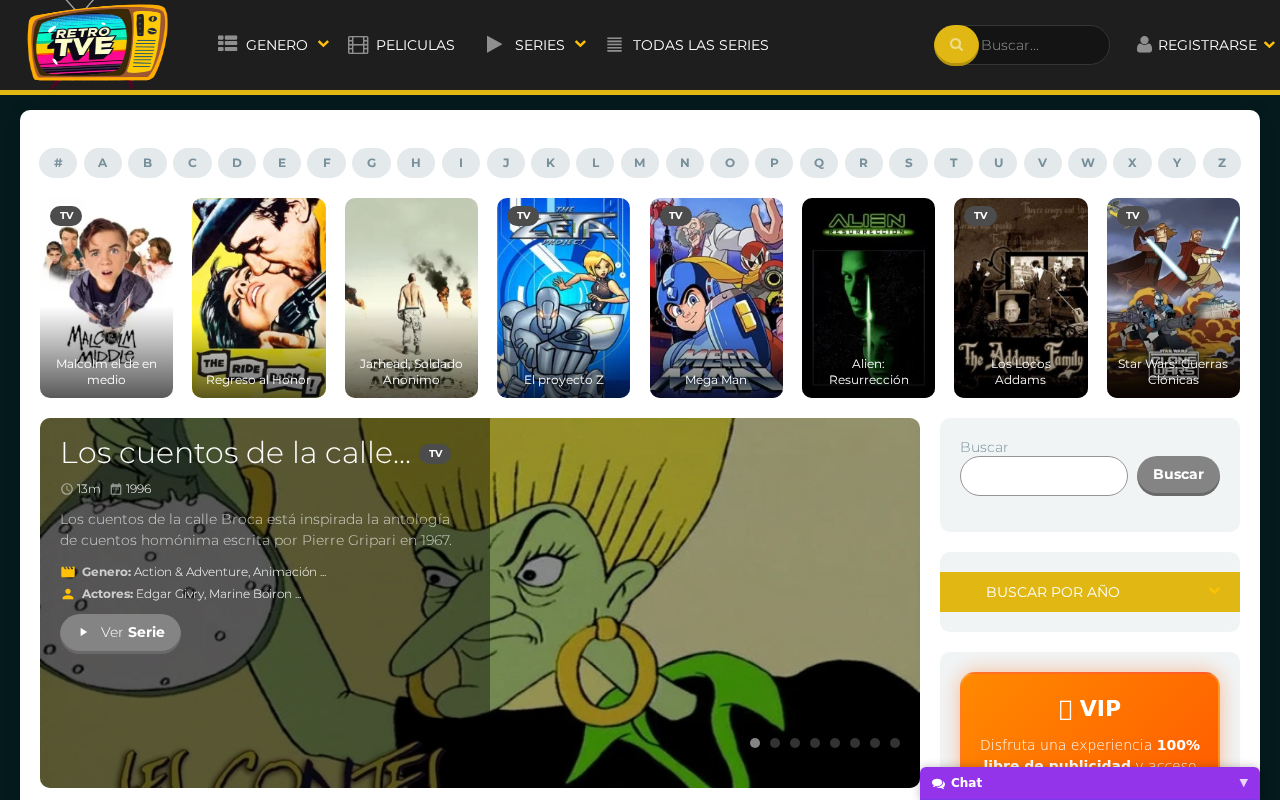This screenshot has height=800, width=1280.
Task: Open Regreso al Honor poster
Action: click(259, 298)
